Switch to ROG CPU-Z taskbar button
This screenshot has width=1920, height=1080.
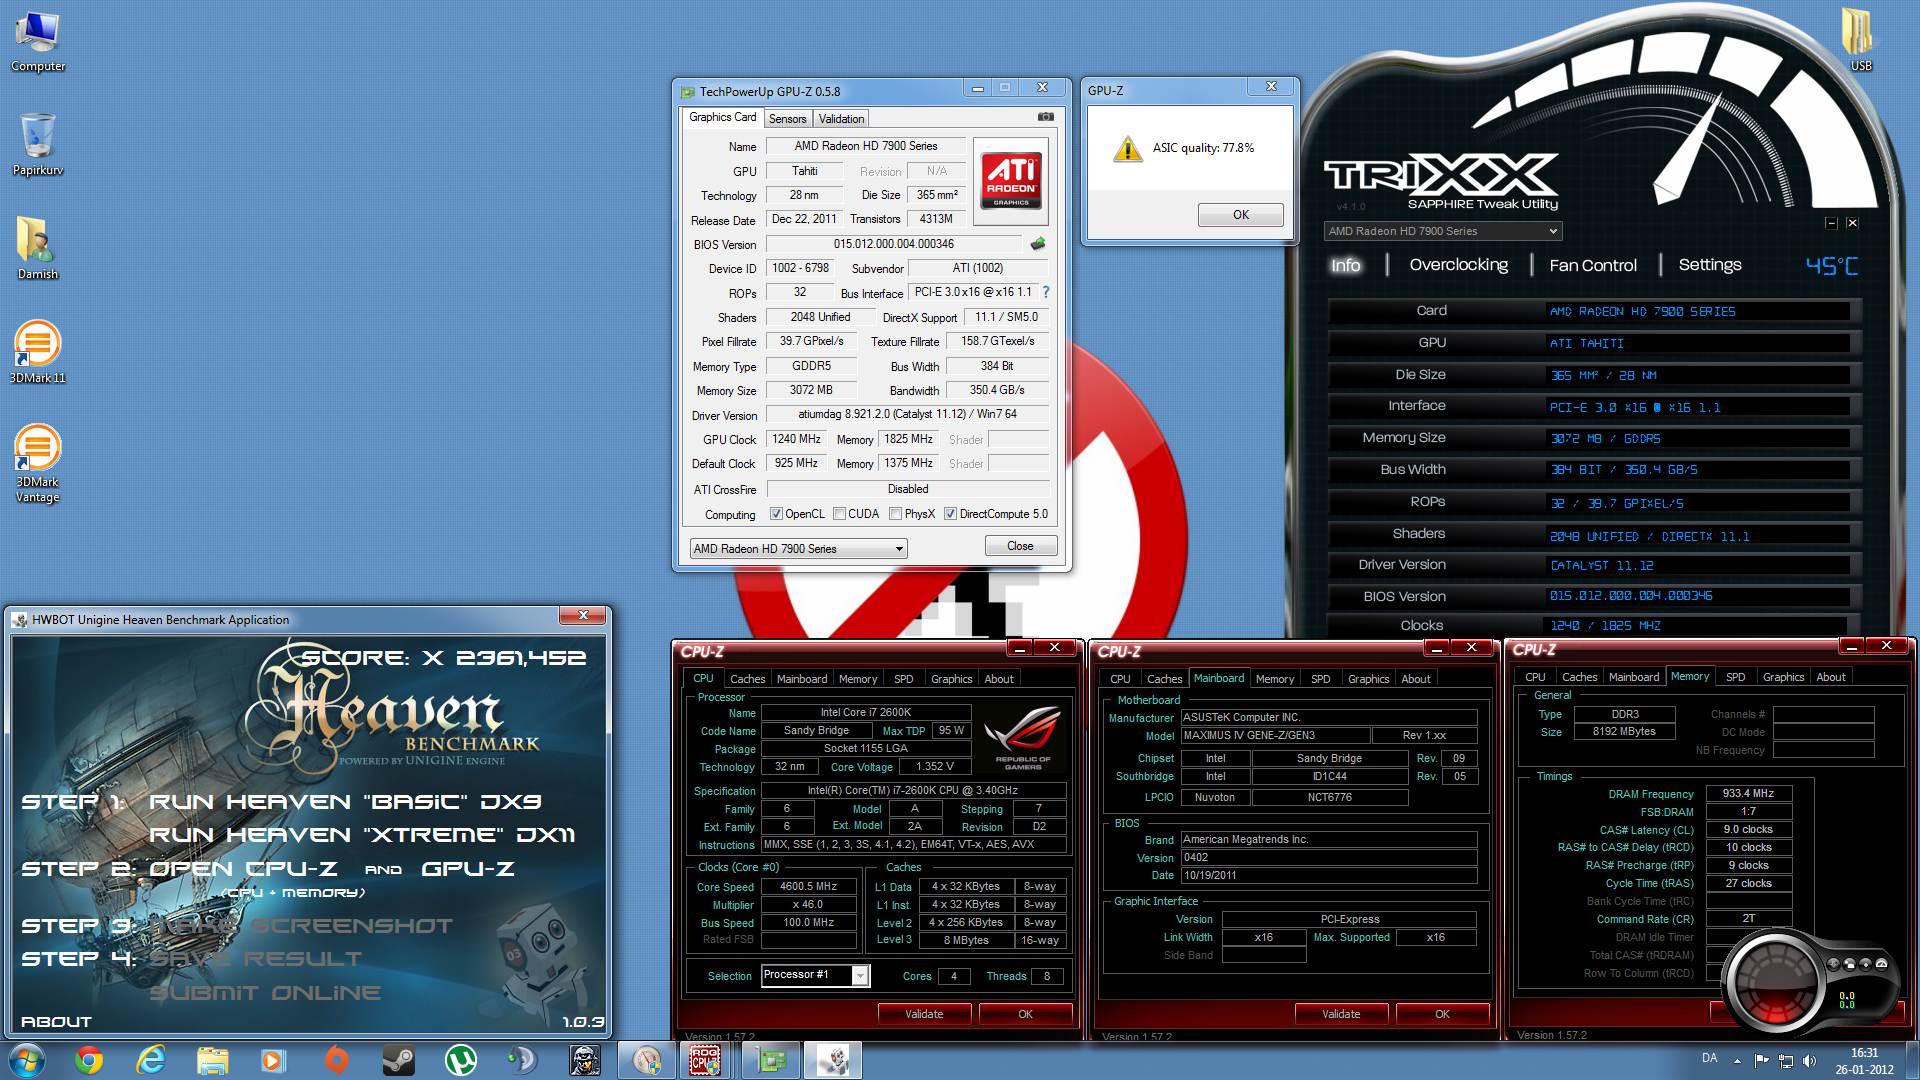click(705, 1060)
